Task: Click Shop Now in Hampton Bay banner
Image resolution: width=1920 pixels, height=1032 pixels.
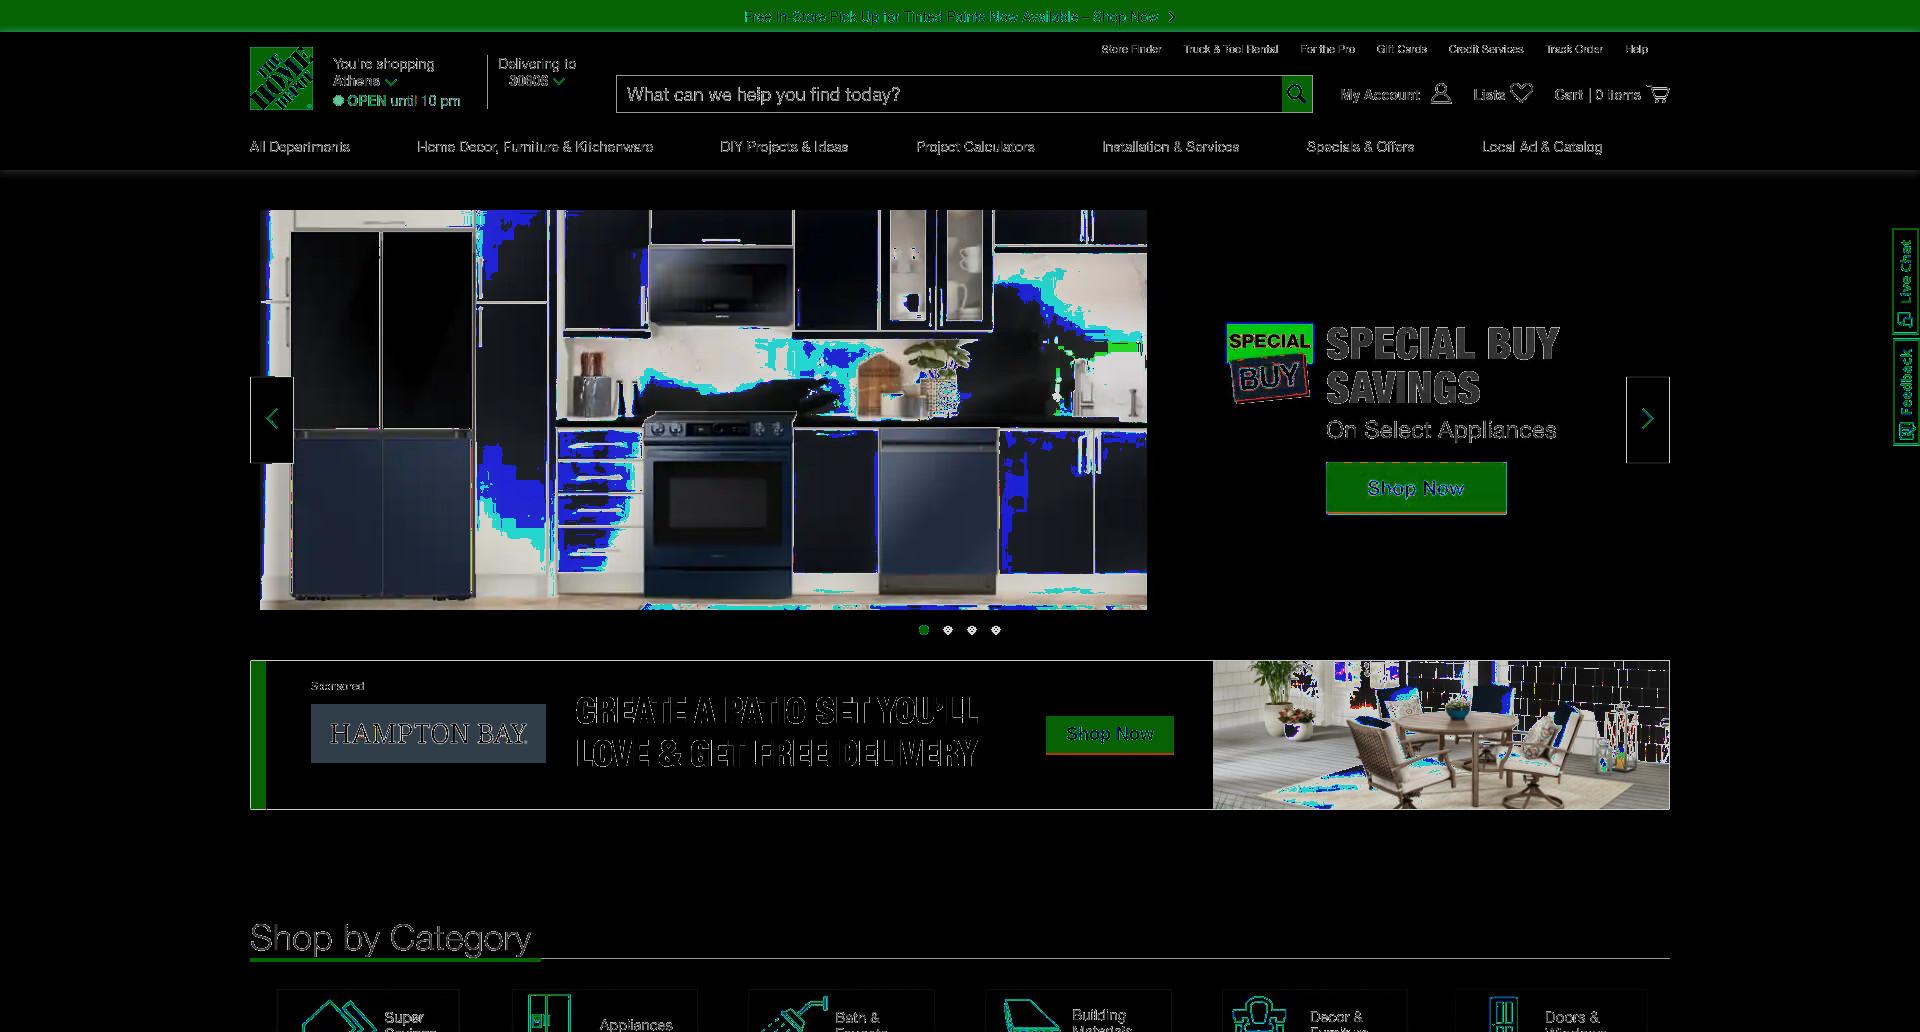Action: click(1110, 734)
